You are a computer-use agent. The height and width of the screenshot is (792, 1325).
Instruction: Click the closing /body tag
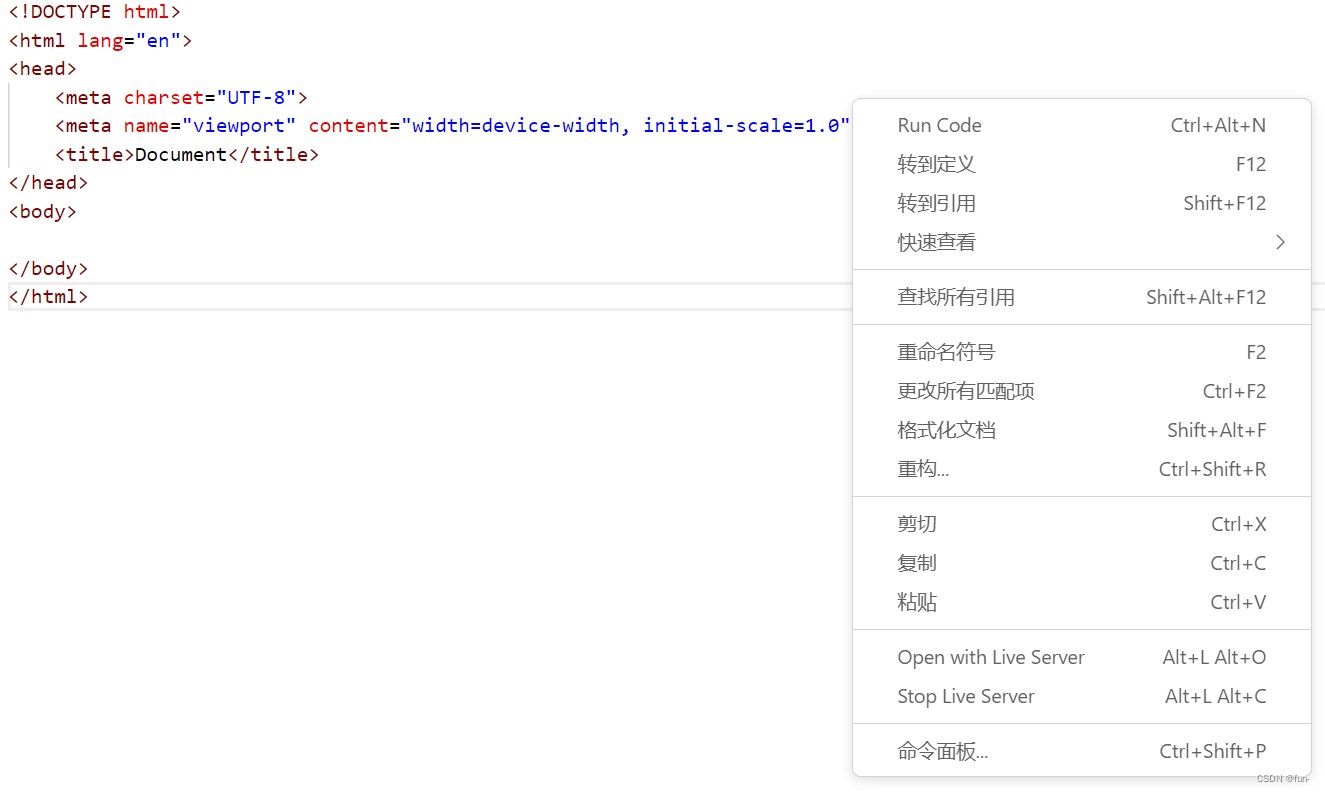point(48,268)
